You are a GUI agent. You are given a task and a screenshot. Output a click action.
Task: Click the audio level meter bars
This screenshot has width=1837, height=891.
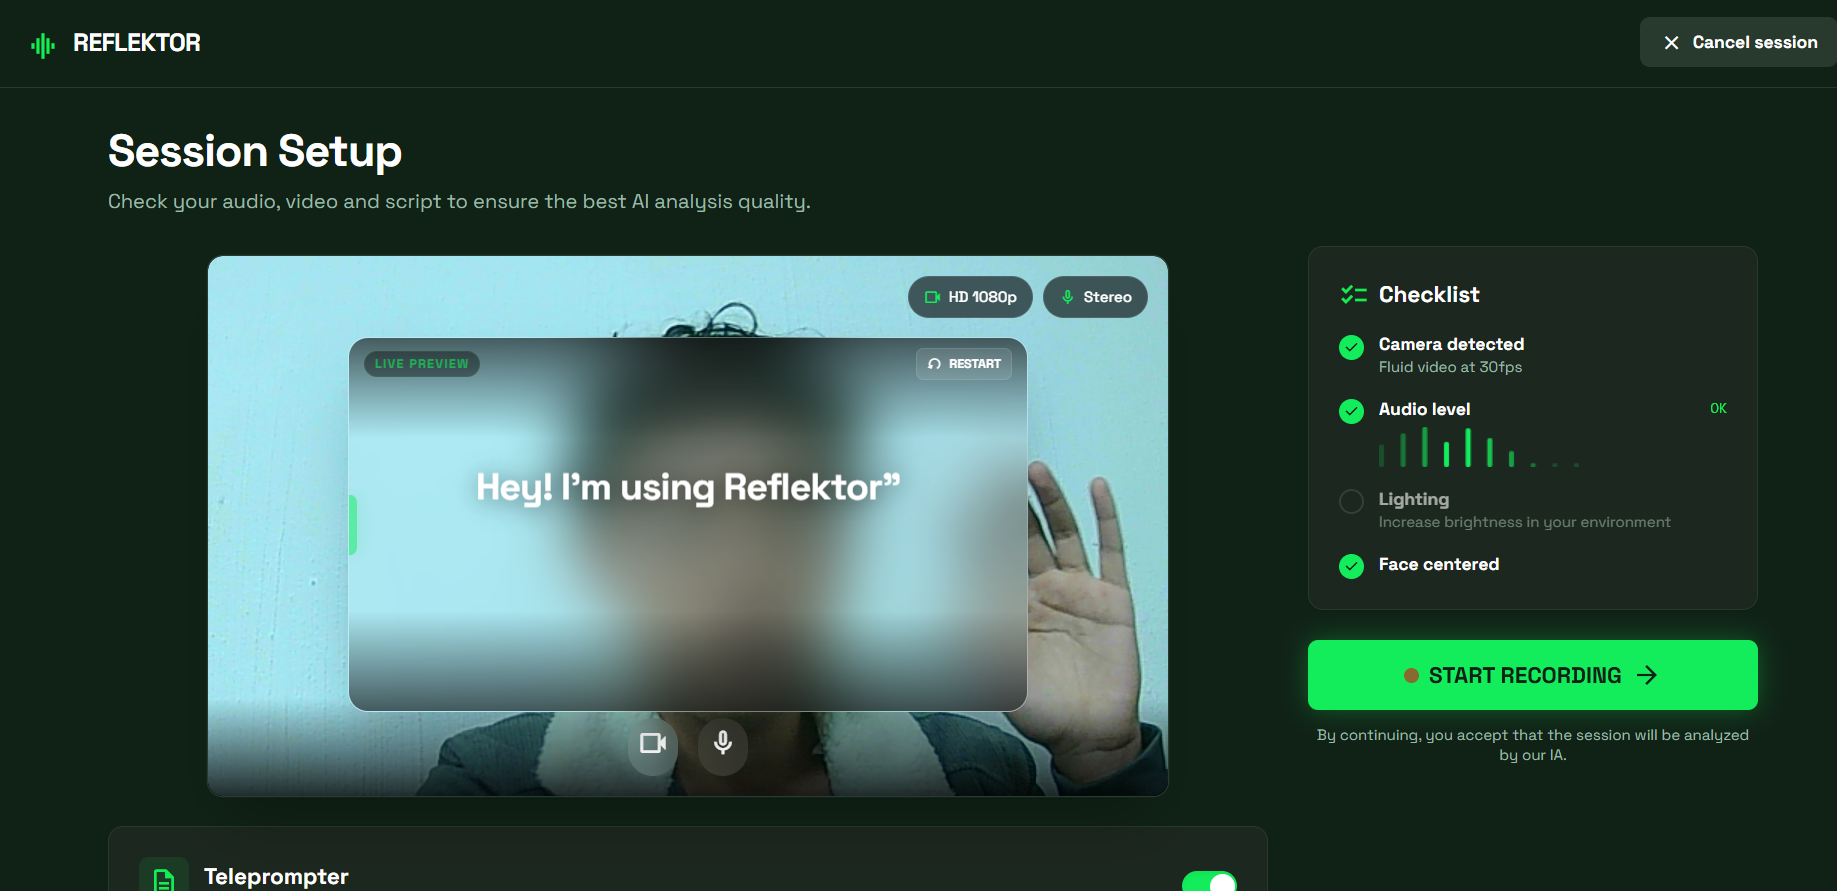pyautogui.click(x=1478, y=447)
